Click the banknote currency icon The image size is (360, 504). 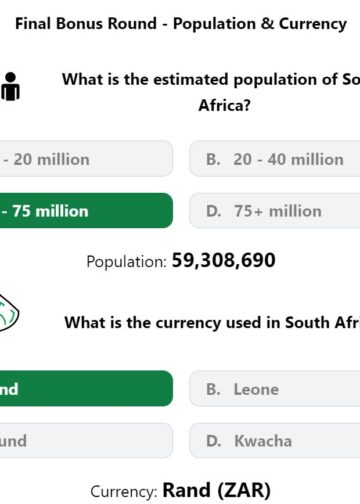(9, 312)
